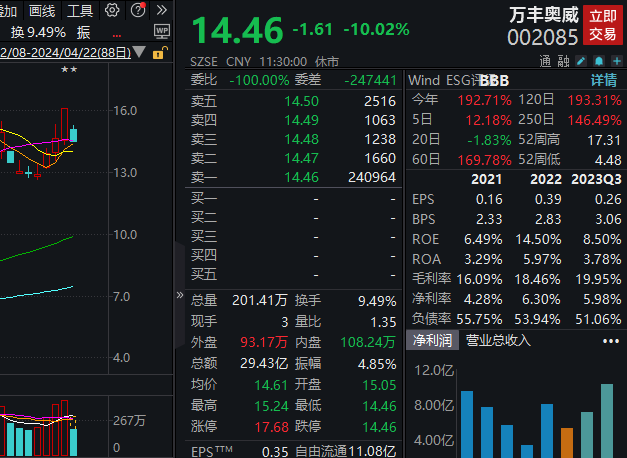Open the WP monitor icon
This screenshot has width=627, height=458.
(162, 31)
